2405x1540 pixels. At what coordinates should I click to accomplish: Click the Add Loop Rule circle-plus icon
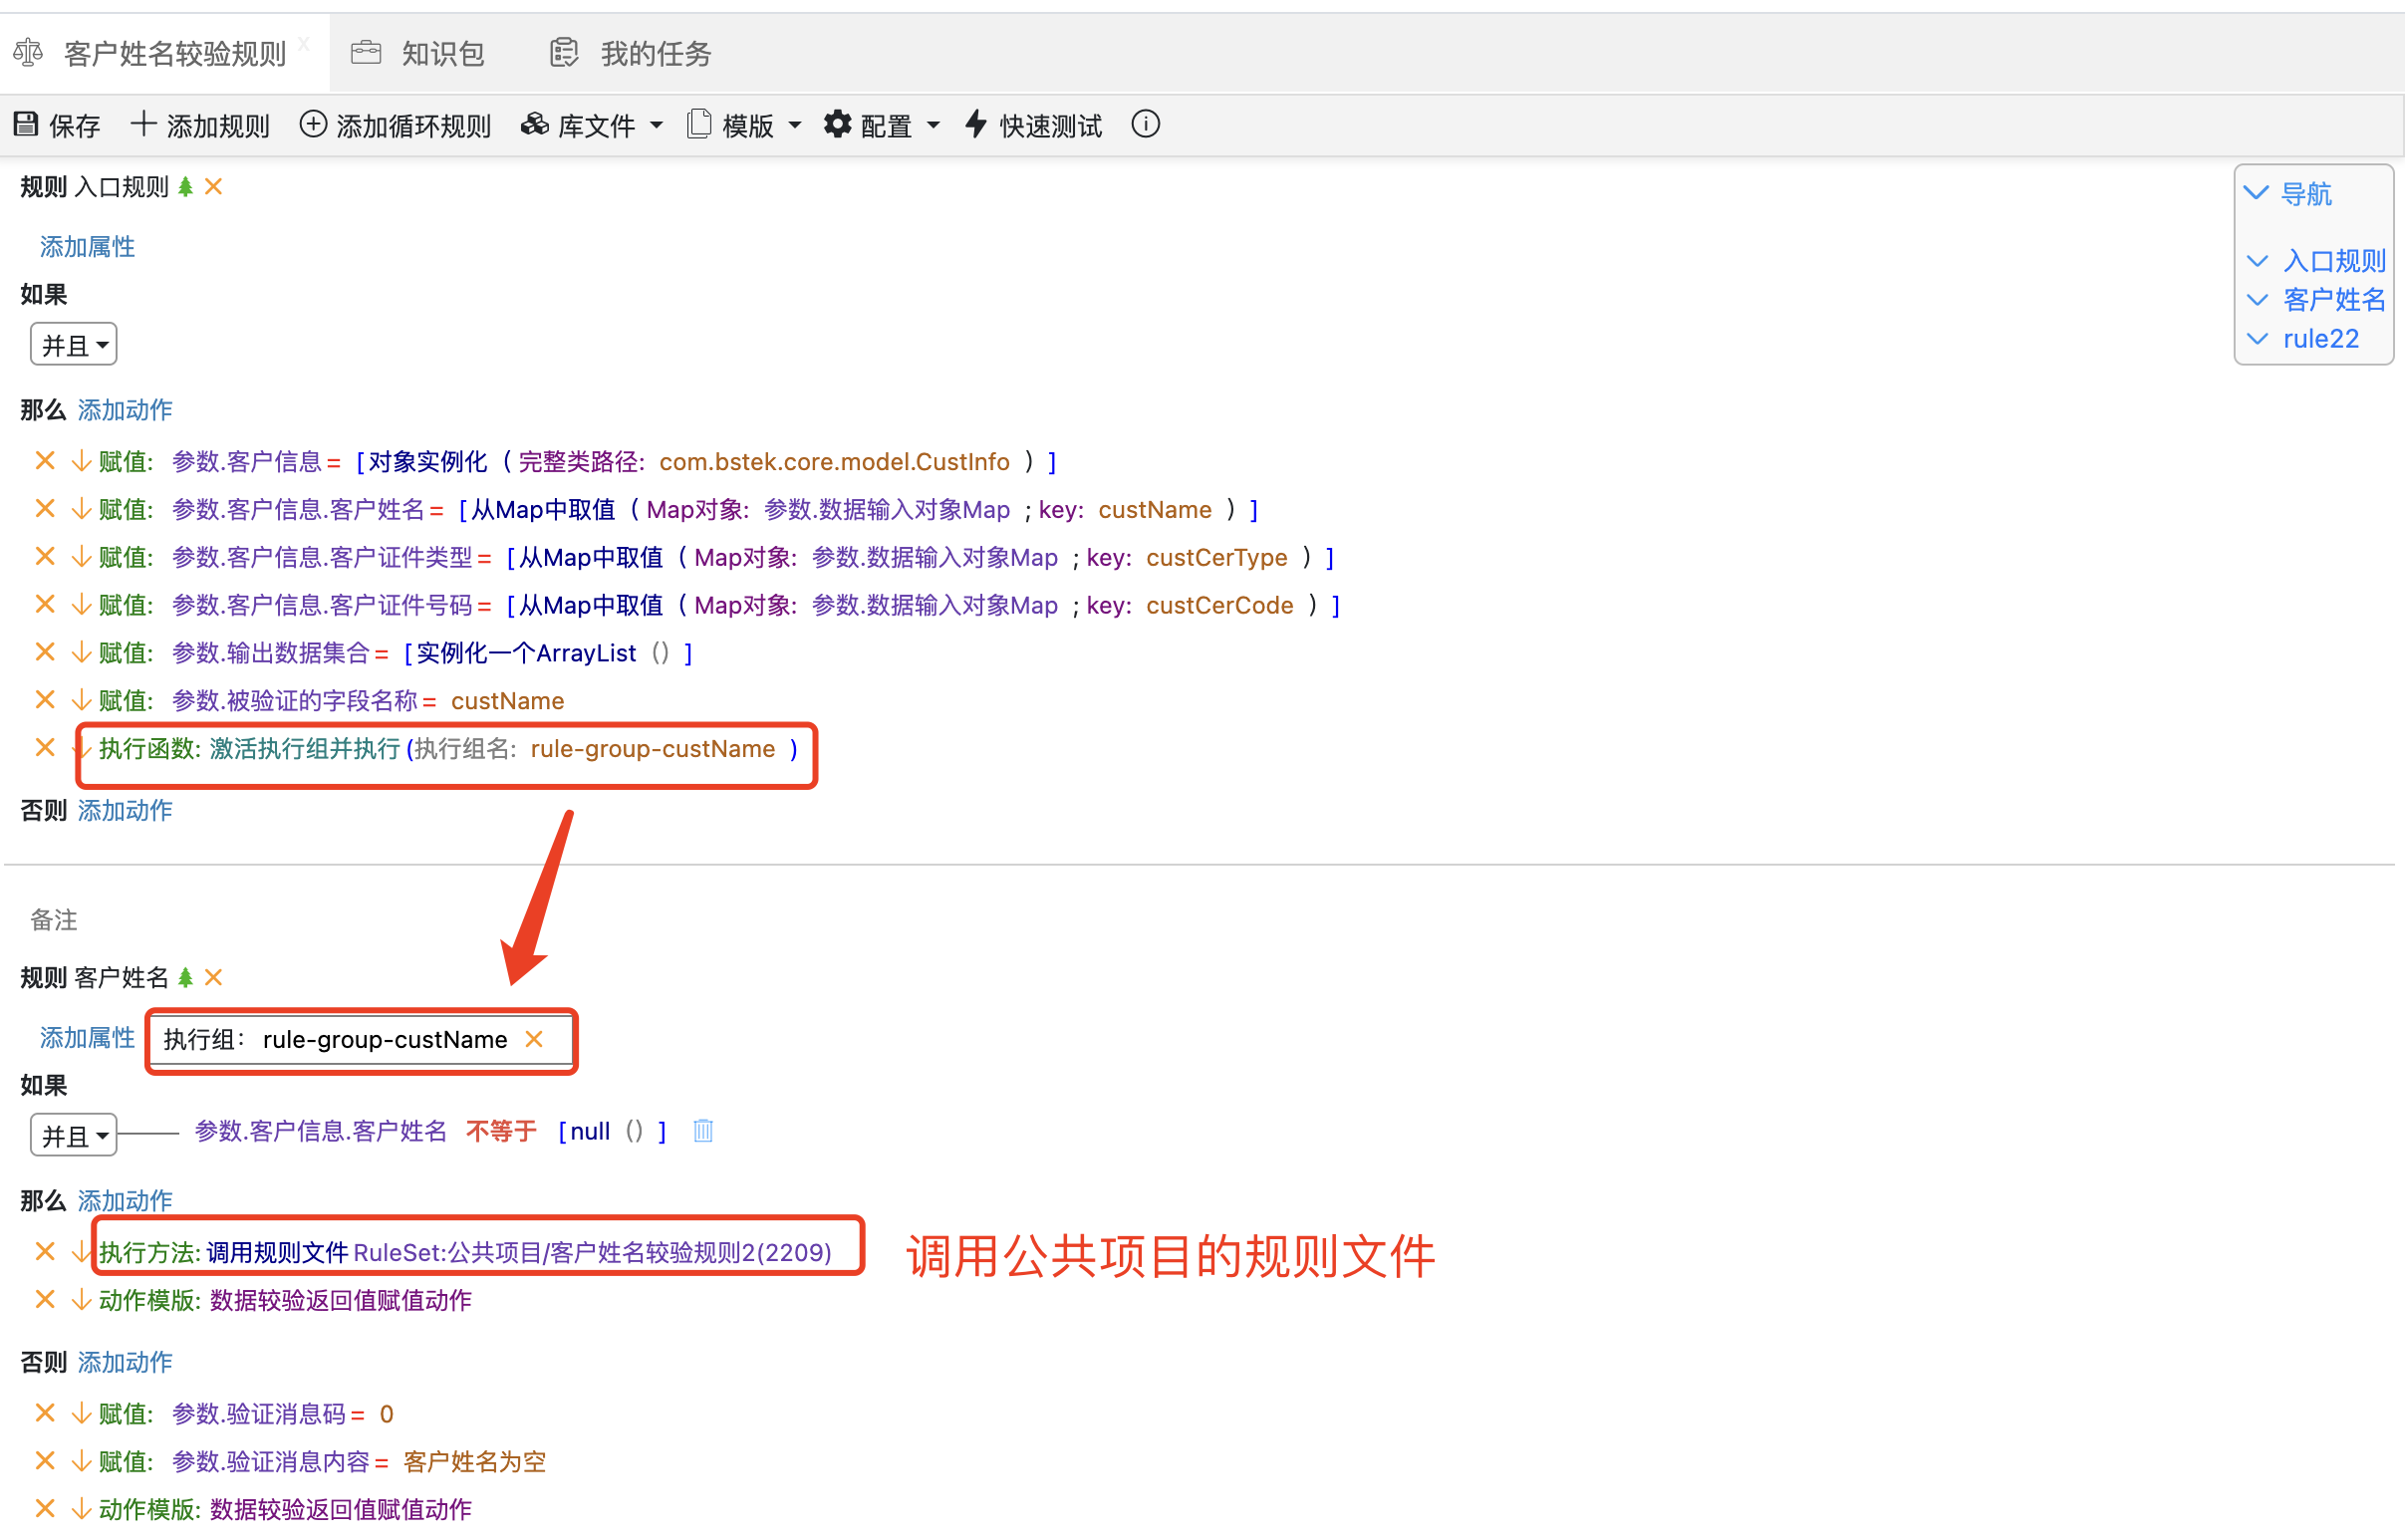tap(313, 124)
